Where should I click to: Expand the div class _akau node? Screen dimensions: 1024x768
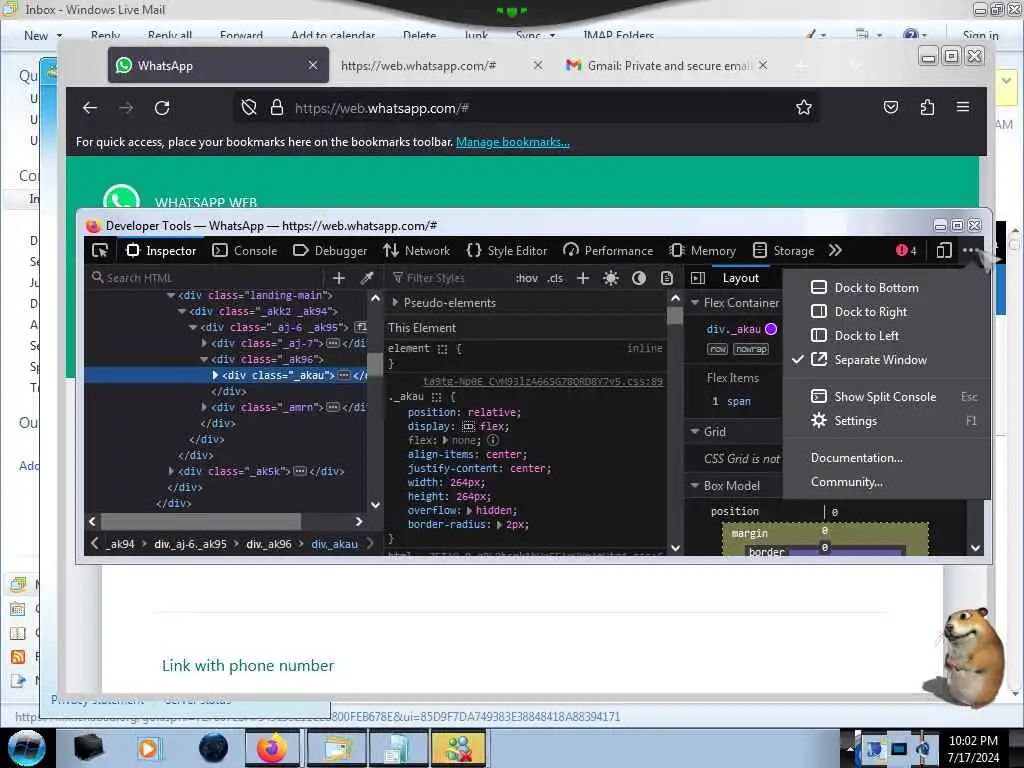[215, 375]
